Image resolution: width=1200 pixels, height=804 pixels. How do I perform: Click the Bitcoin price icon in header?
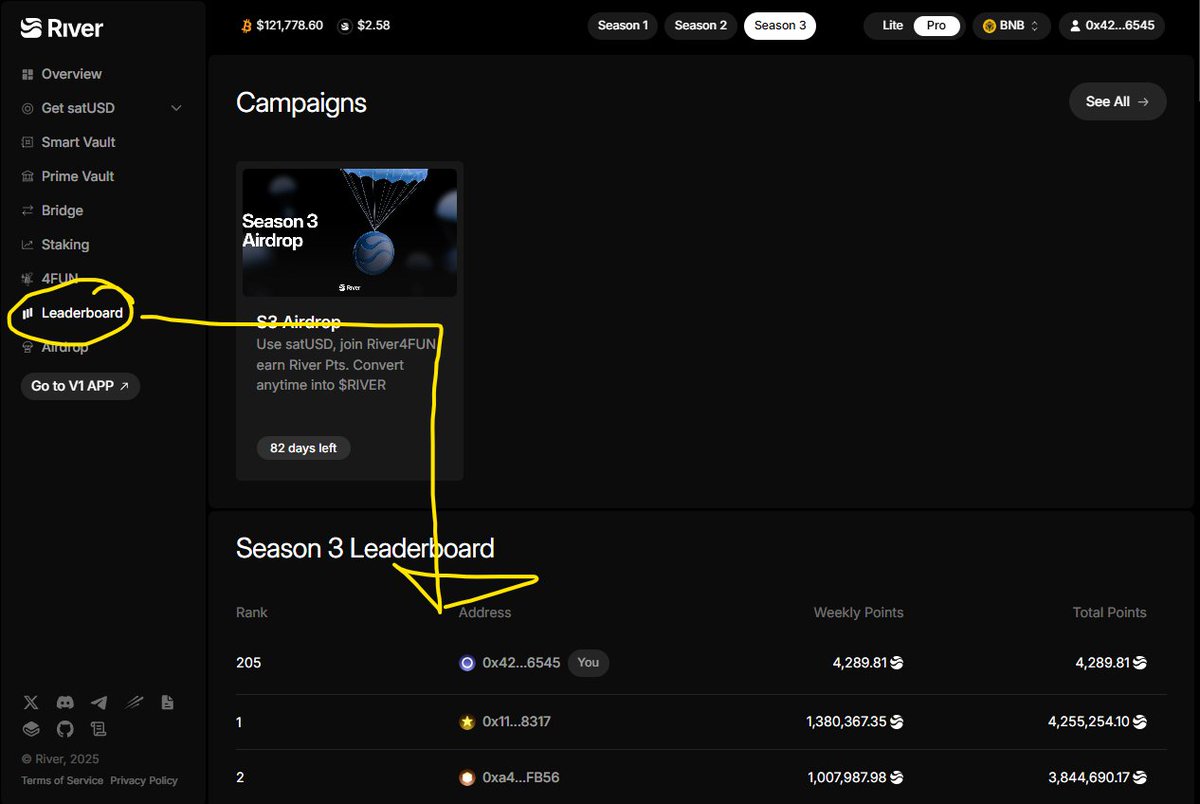tap(247, 26)
